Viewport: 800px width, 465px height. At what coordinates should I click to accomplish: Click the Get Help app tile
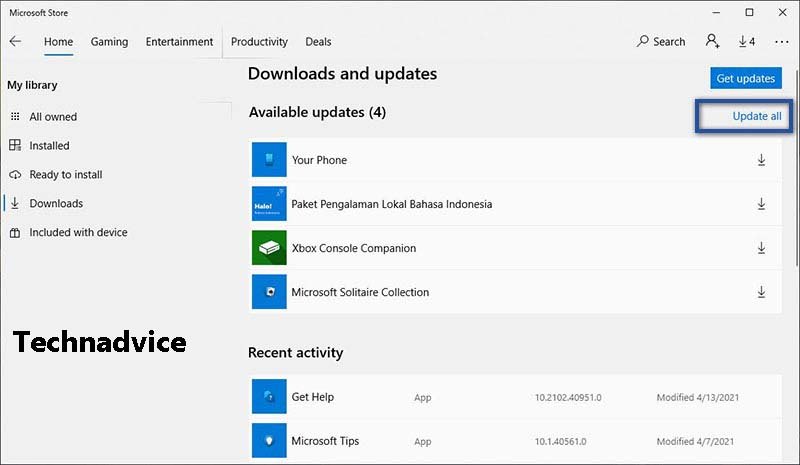coord(269,396)
